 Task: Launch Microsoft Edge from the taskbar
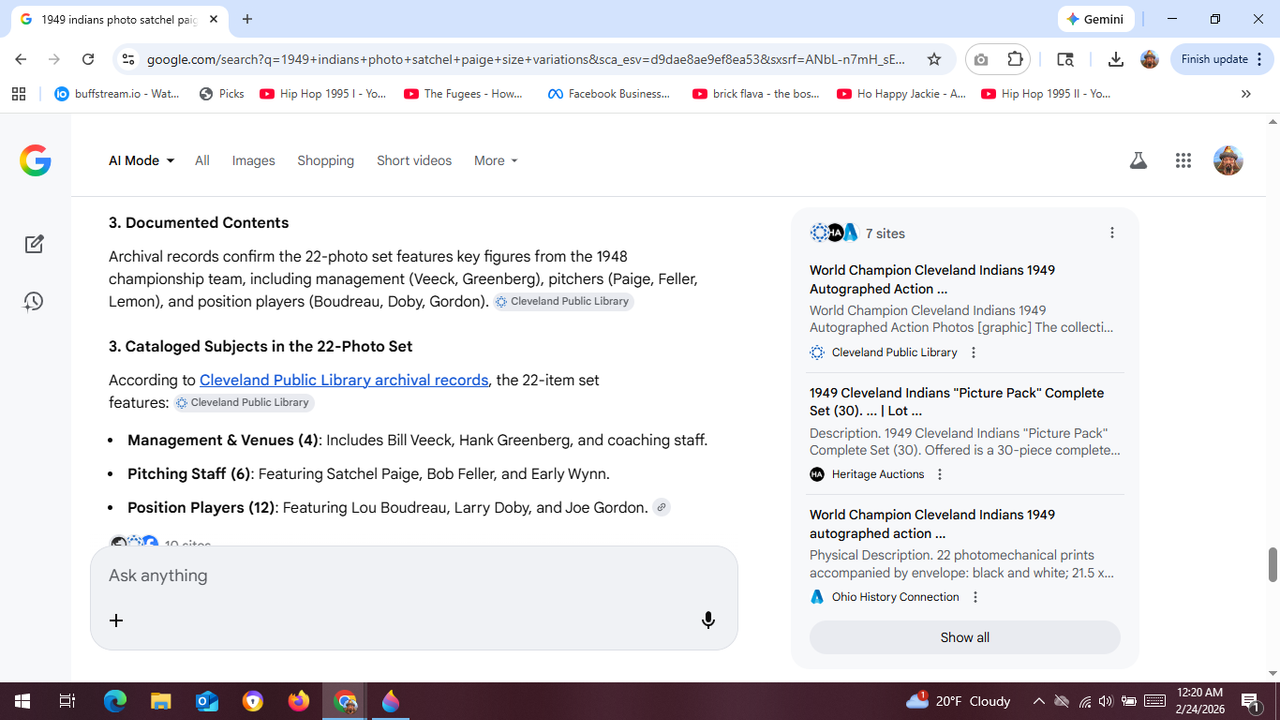(115, 701)
